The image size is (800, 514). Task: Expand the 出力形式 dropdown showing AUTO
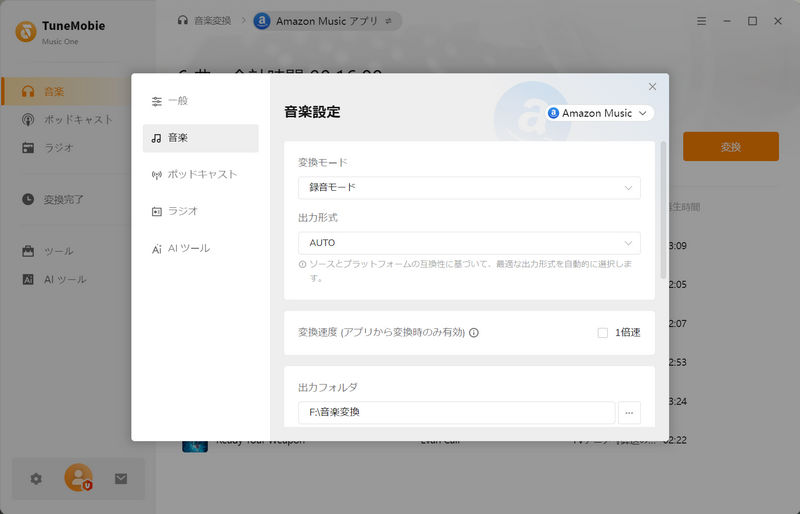point(469,243)
